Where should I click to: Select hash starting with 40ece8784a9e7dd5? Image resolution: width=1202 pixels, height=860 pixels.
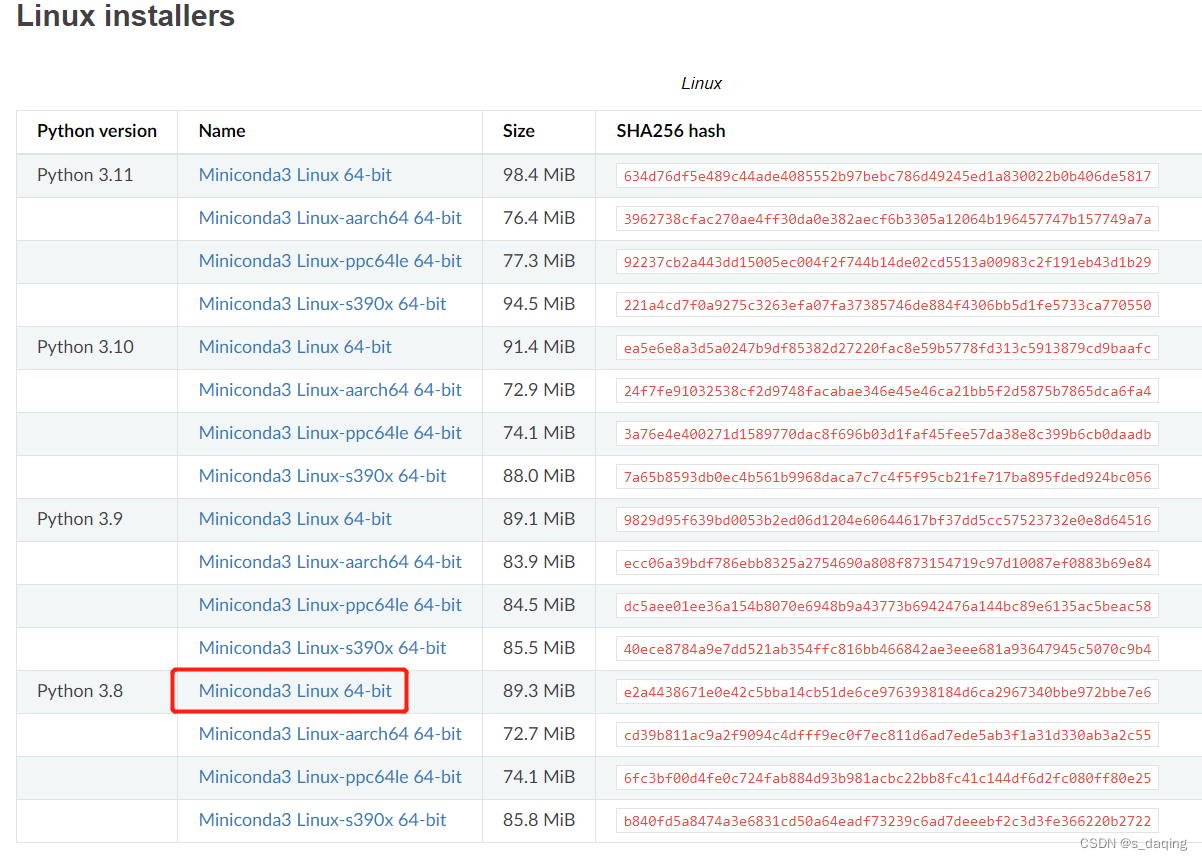click(887, 649)
